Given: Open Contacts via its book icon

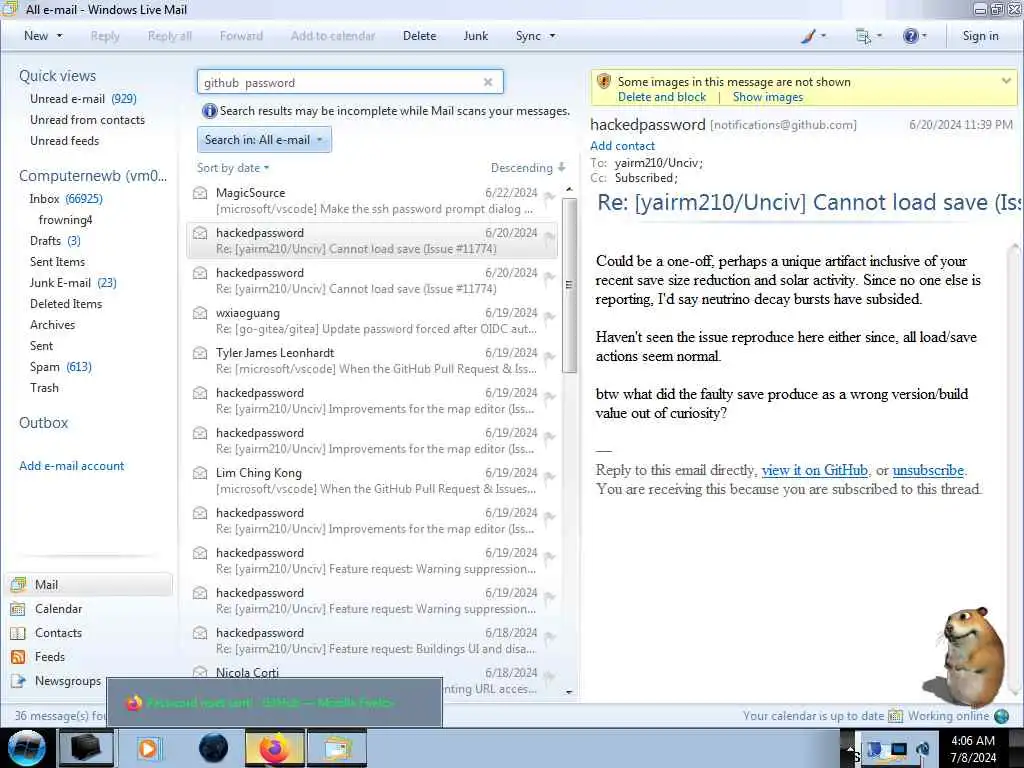Looking at the screenshot, I should click(x=18, y=633).
